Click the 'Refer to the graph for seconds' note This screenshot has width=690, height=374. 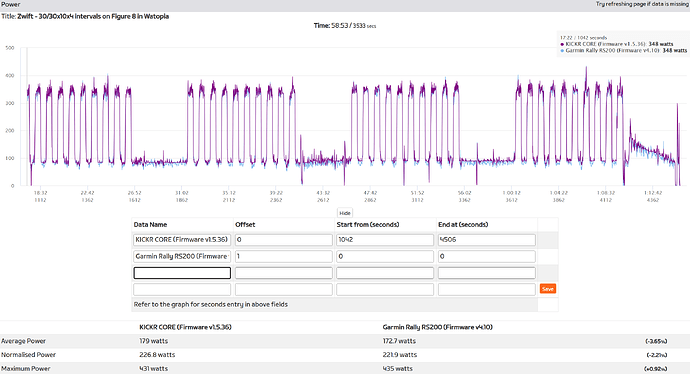point(211,304)
